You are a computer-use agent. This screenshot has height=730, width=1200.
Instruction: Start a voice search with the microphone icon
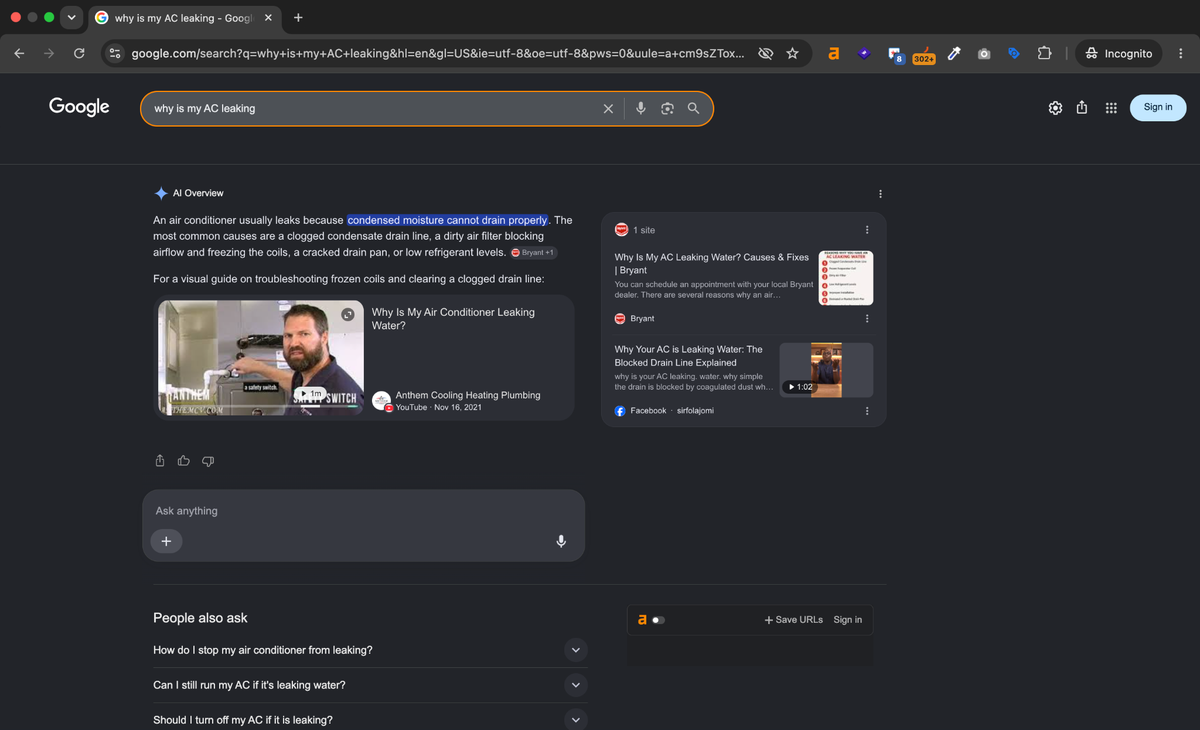coord(641,108)
